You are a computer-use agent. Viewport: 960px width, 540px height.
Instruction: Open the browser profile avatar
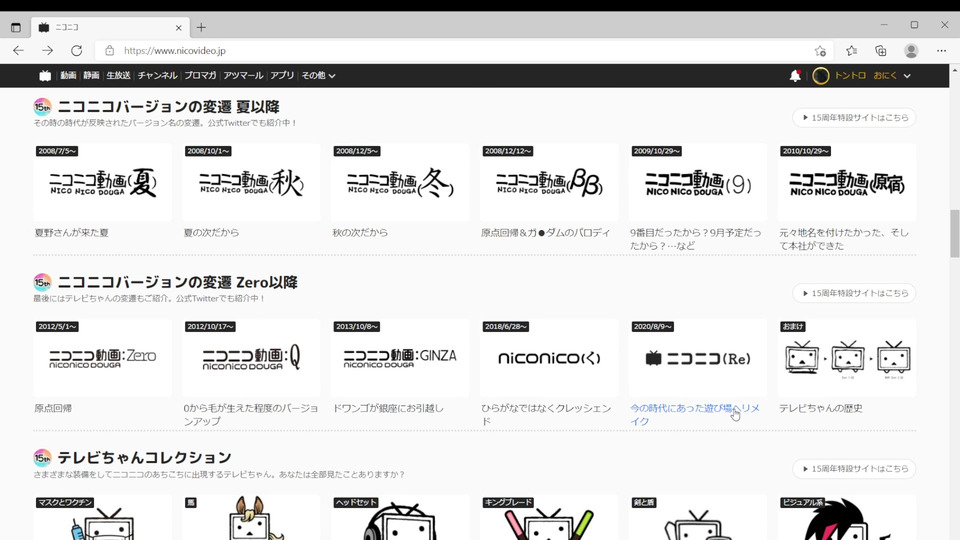point(911,51)
